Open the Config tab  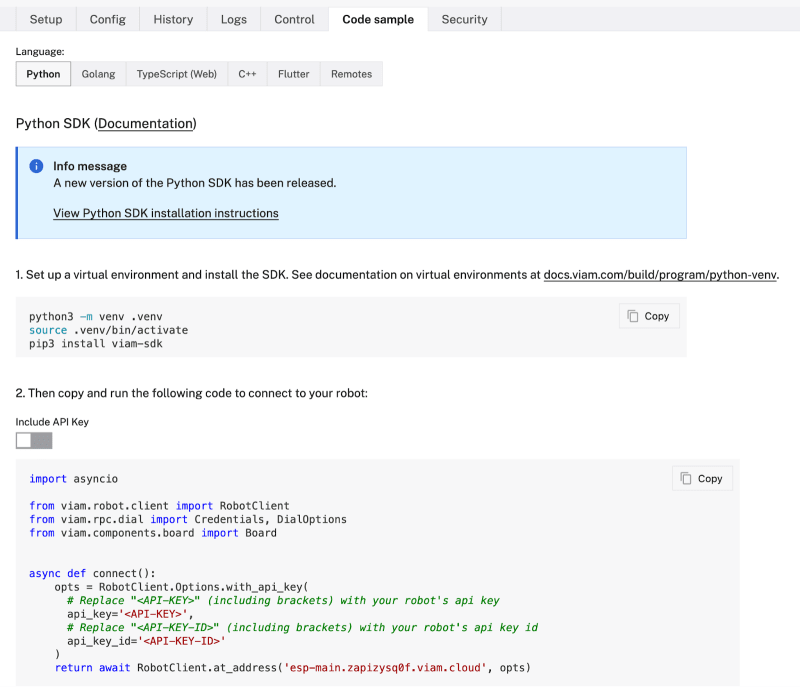tap(108, 19)
